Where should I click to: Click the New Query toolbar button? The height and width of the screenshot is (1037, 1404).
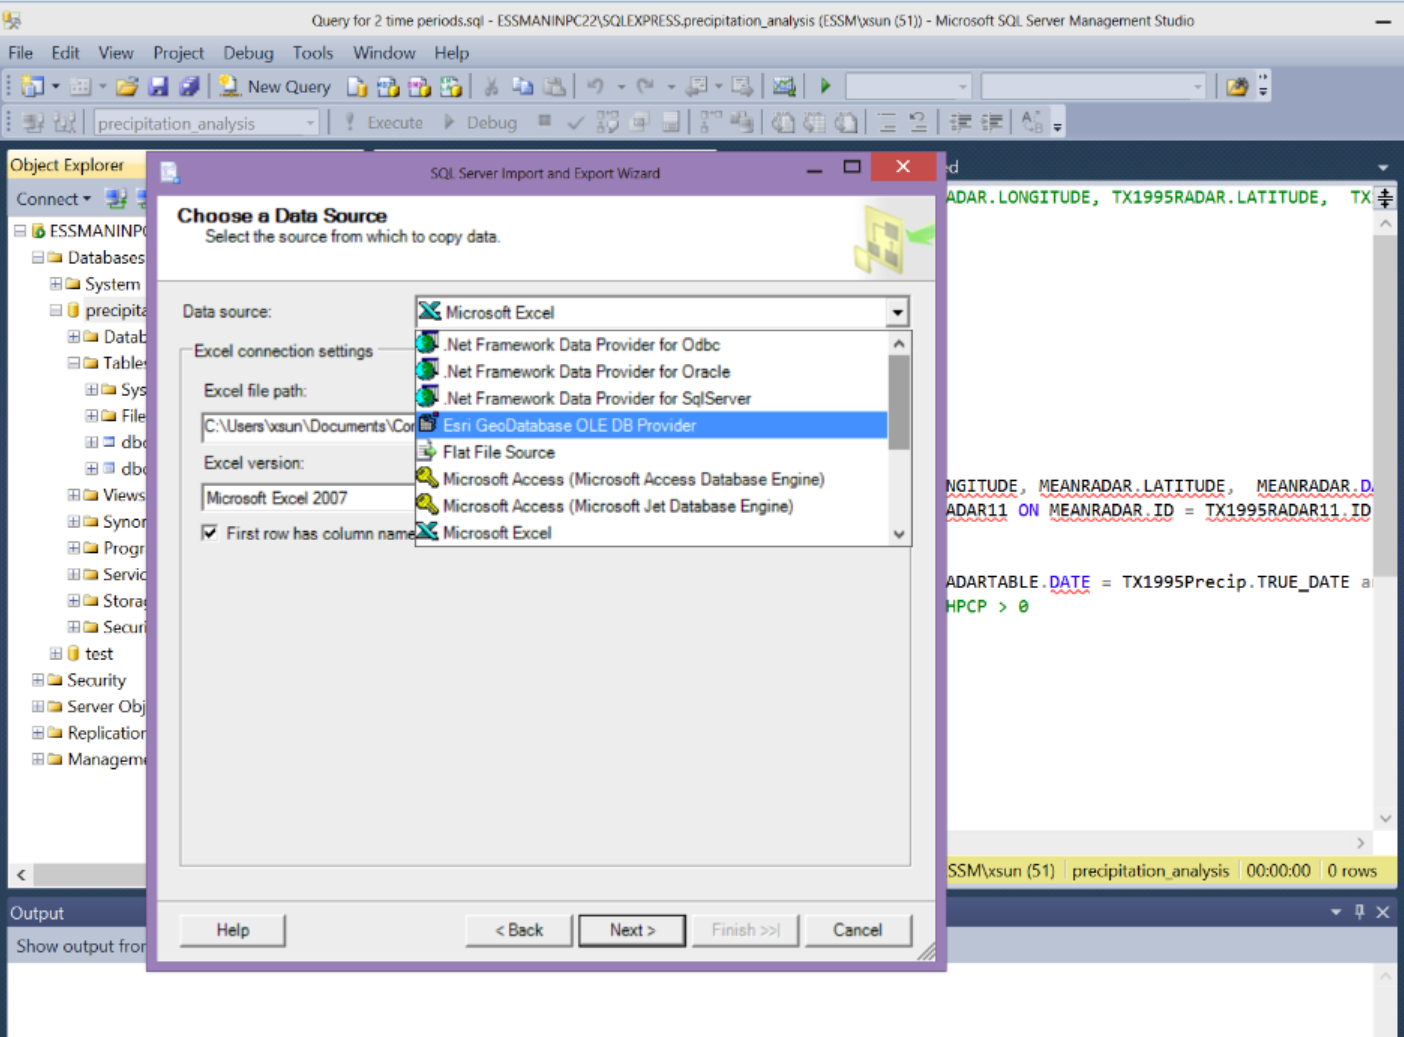pos(275,87)
